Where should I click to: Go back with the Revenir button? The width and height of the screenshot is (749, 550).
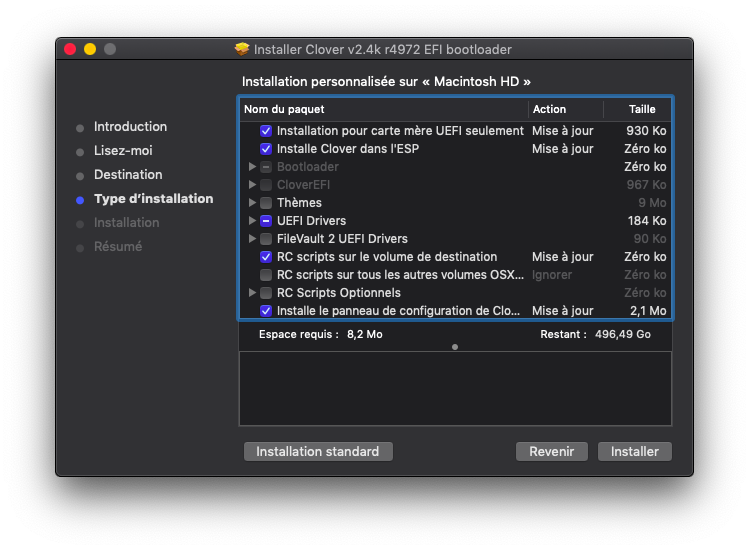(x=552, y=452)
